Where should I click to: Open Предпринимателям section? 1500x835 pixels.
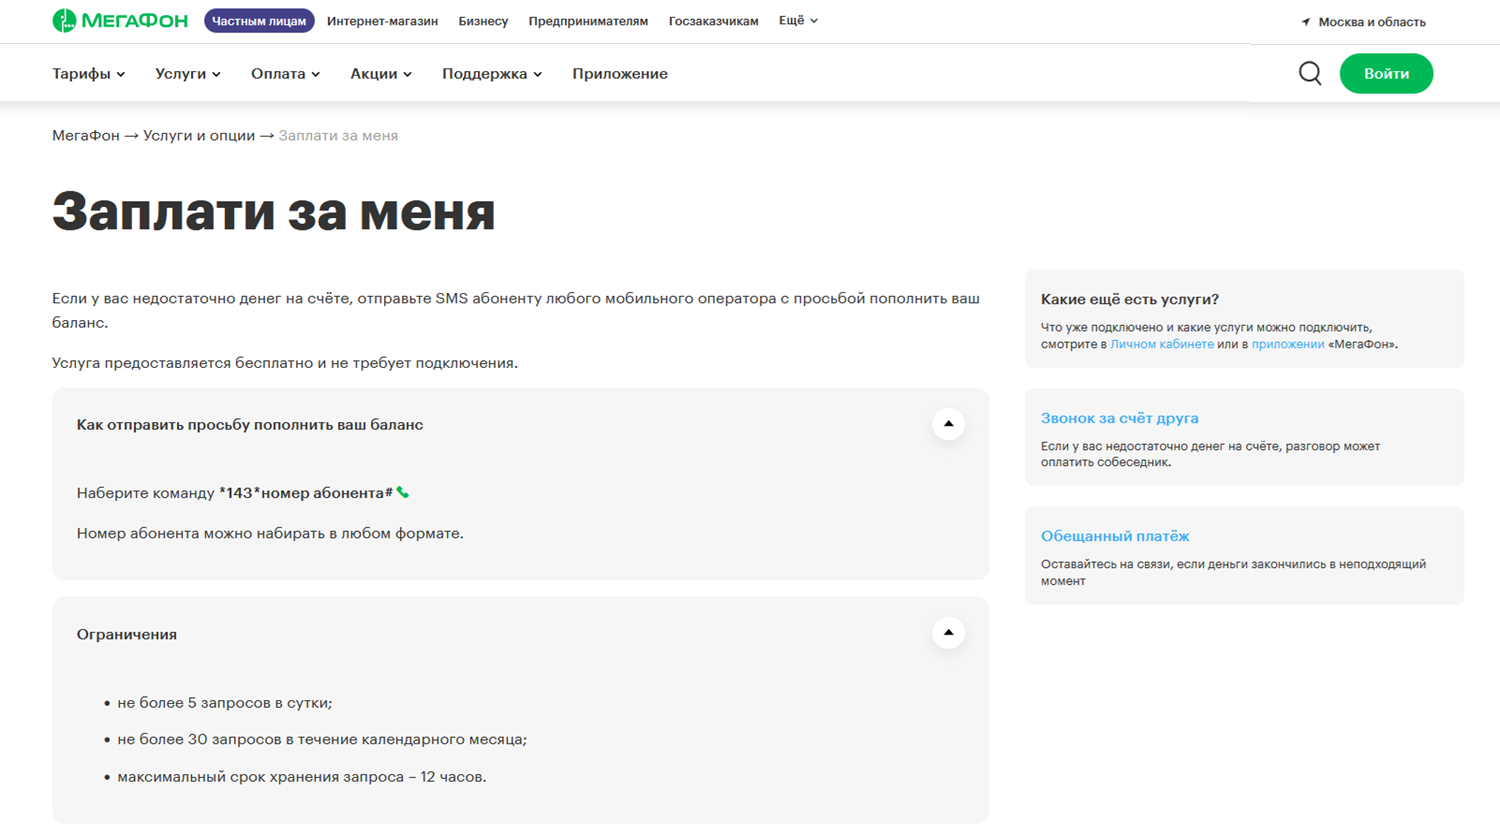point(588,21)
